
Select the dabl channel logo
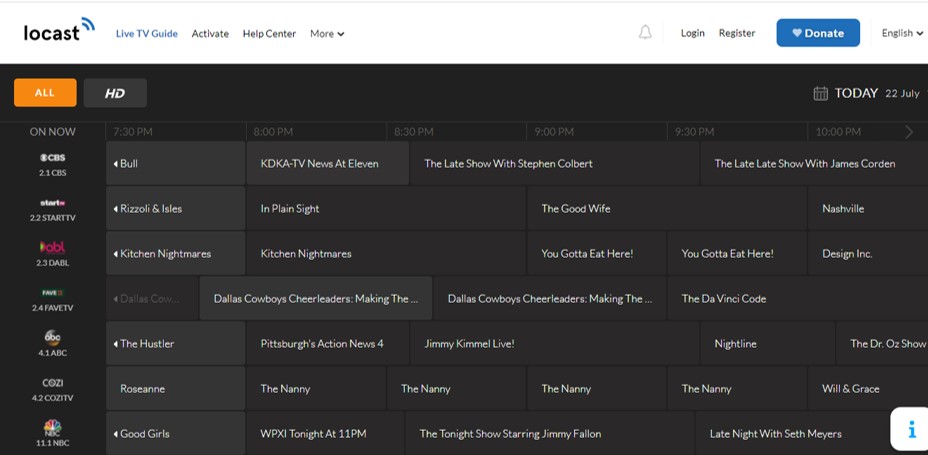coord(52,247)
